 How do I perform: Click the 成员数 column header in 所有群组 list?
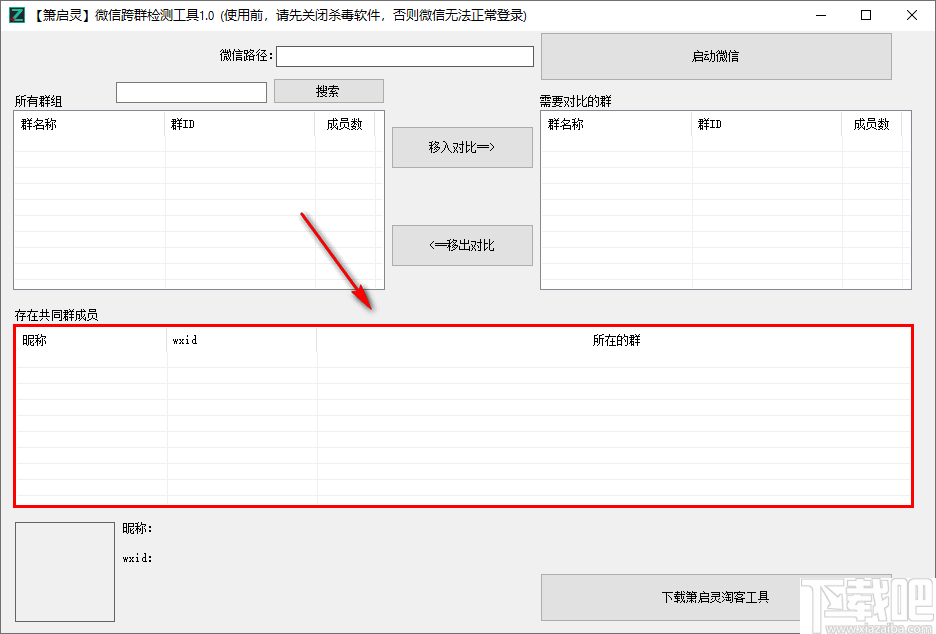[346, 125]
